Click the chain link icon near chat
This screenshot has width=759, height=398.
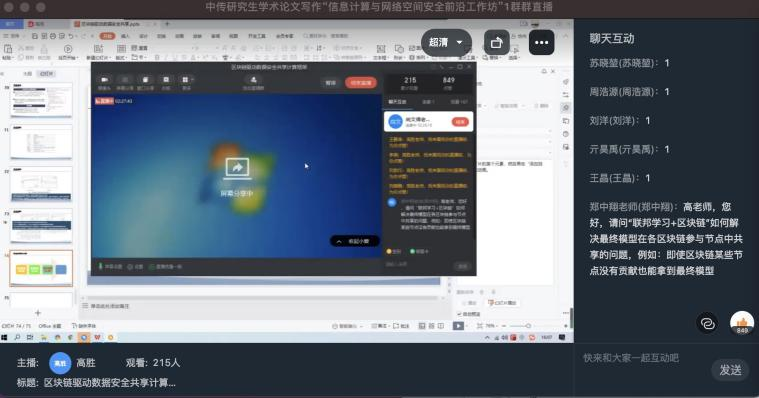click(707, 323)
